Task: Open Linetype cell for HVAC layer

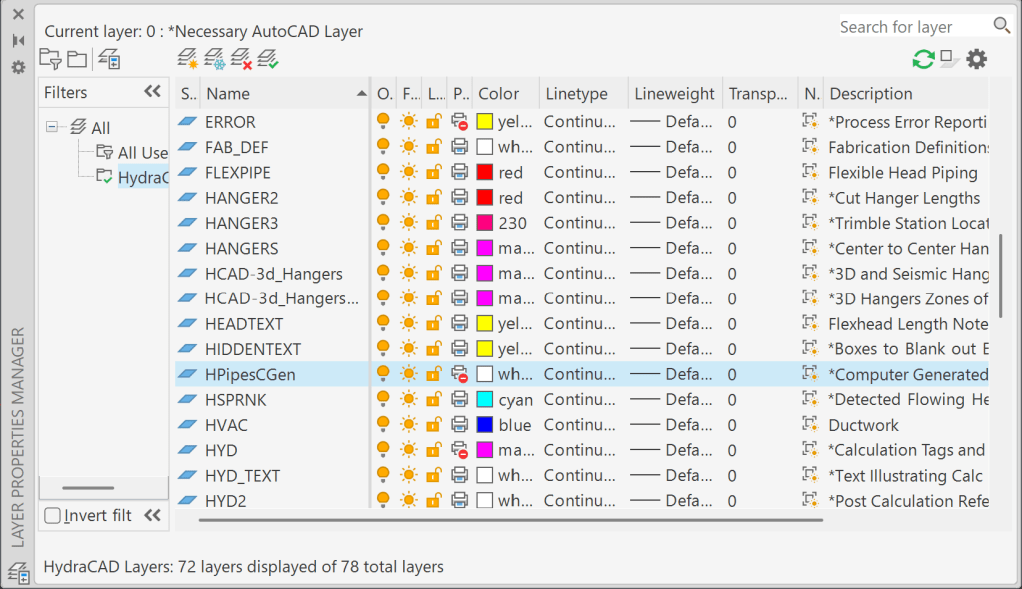Action: 579,425
